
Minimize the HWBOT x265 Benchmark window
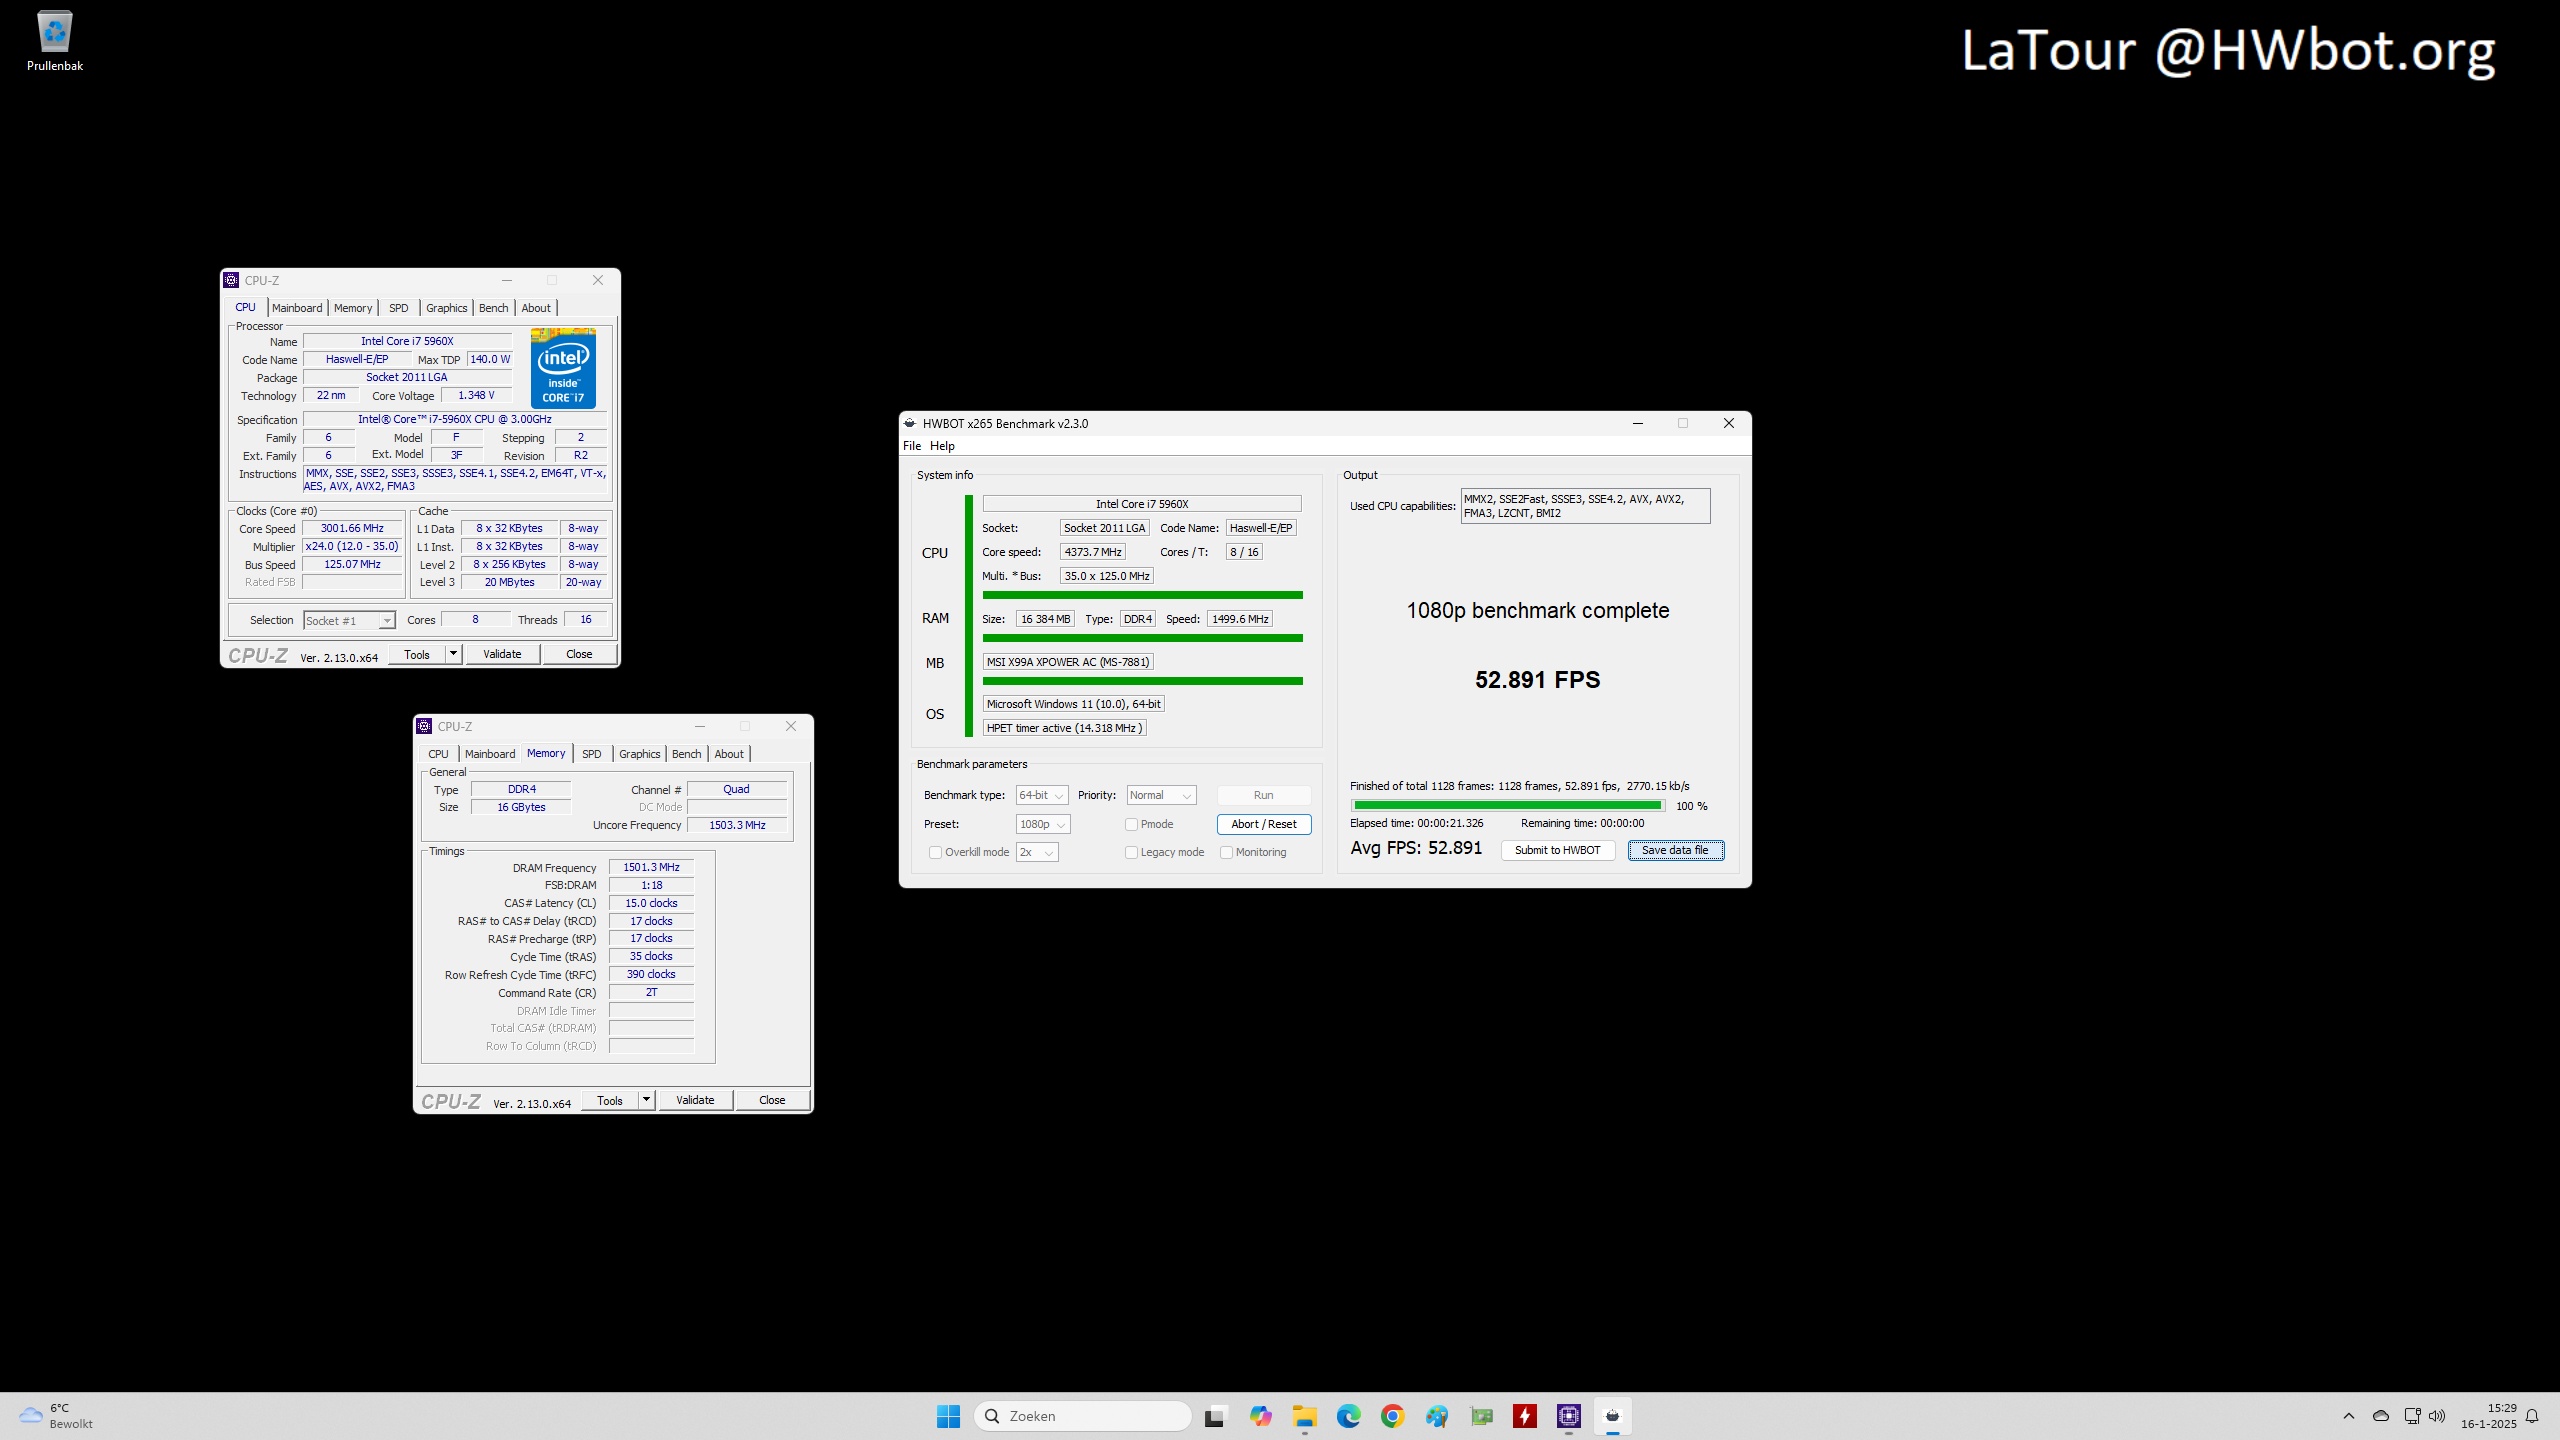click(1638, 423)
